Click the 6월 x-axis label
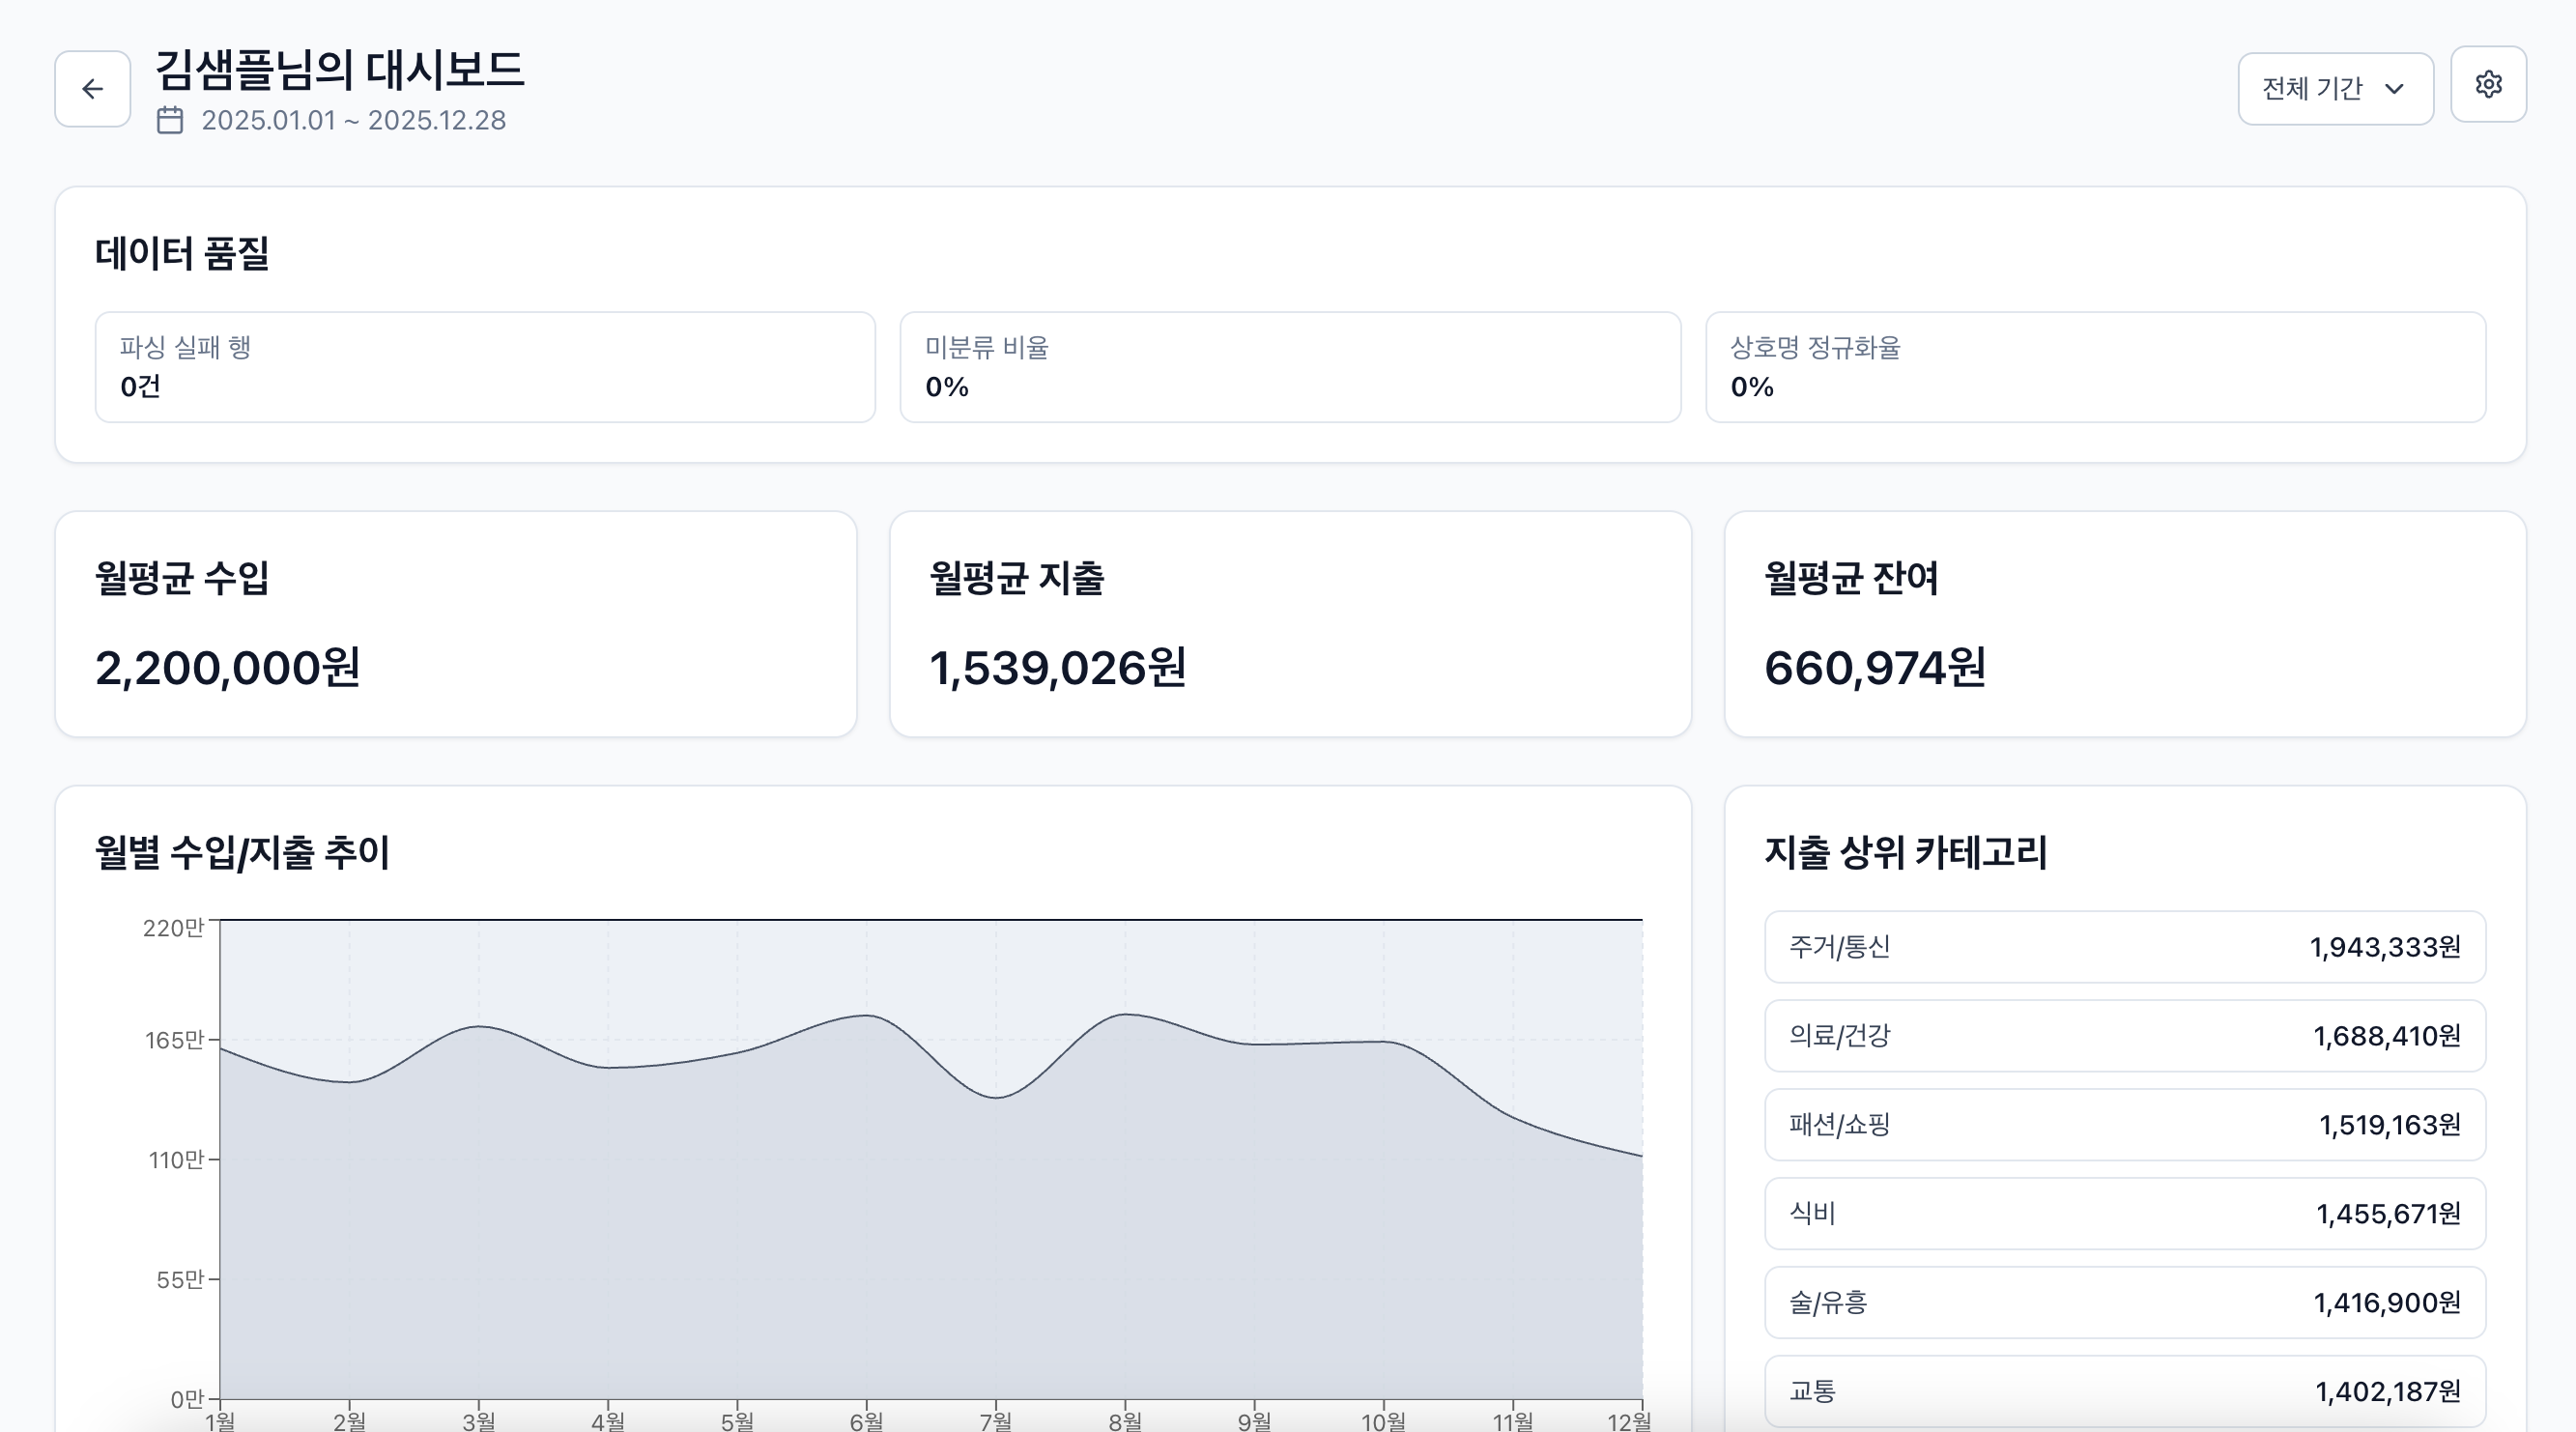The width and height of the screenshot is (2576, 1432). [x=866, y=1420]
